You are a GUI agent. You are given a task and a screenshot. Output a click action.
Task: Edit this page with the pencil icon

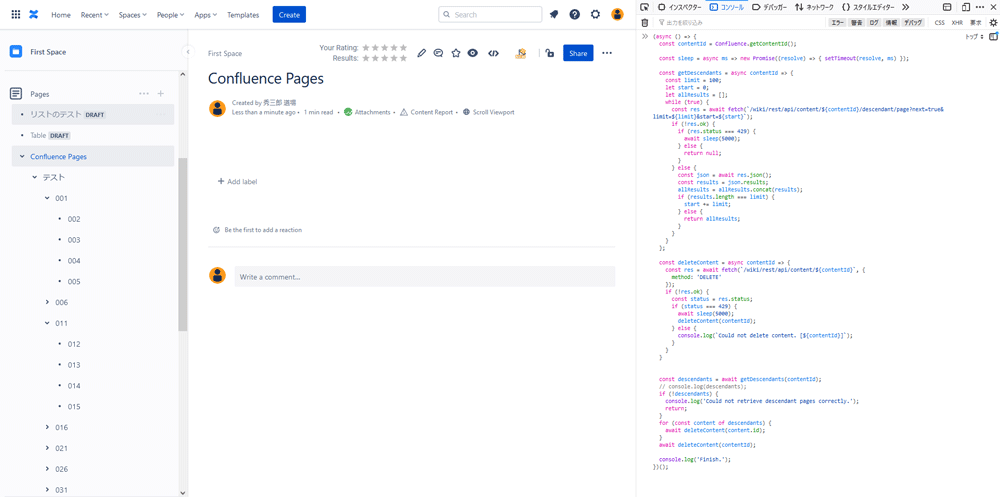pyautogui.click(x=421, y=54)
